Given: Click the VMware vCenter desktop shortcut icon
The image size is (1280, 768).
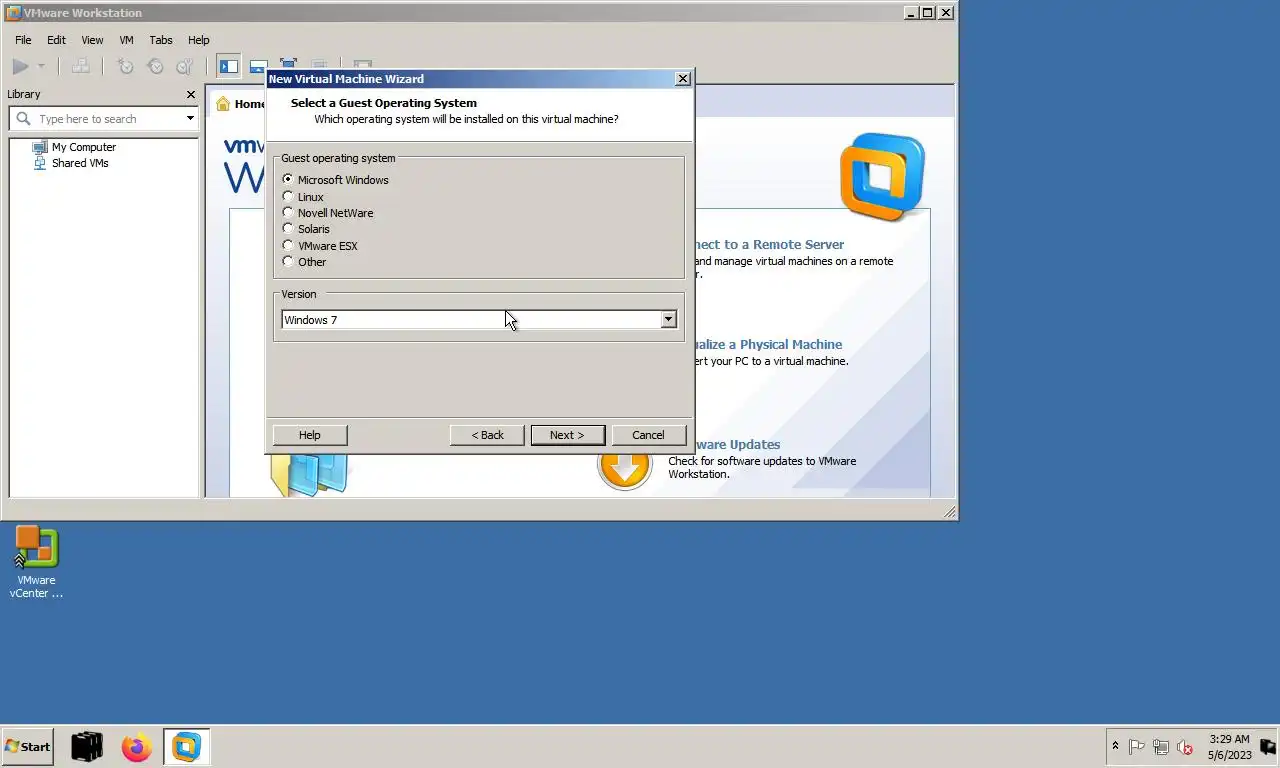Looking at the screenshot, I should point(36,561).
